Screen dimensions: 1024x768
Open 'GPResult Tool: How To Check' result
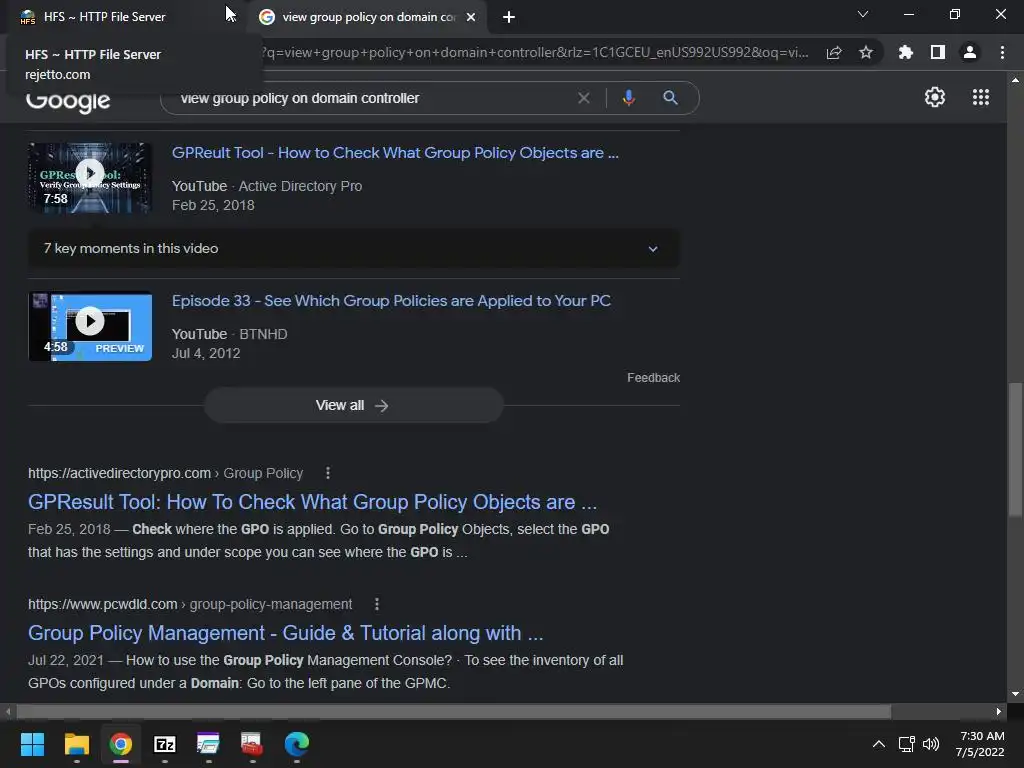pos(312,502)
